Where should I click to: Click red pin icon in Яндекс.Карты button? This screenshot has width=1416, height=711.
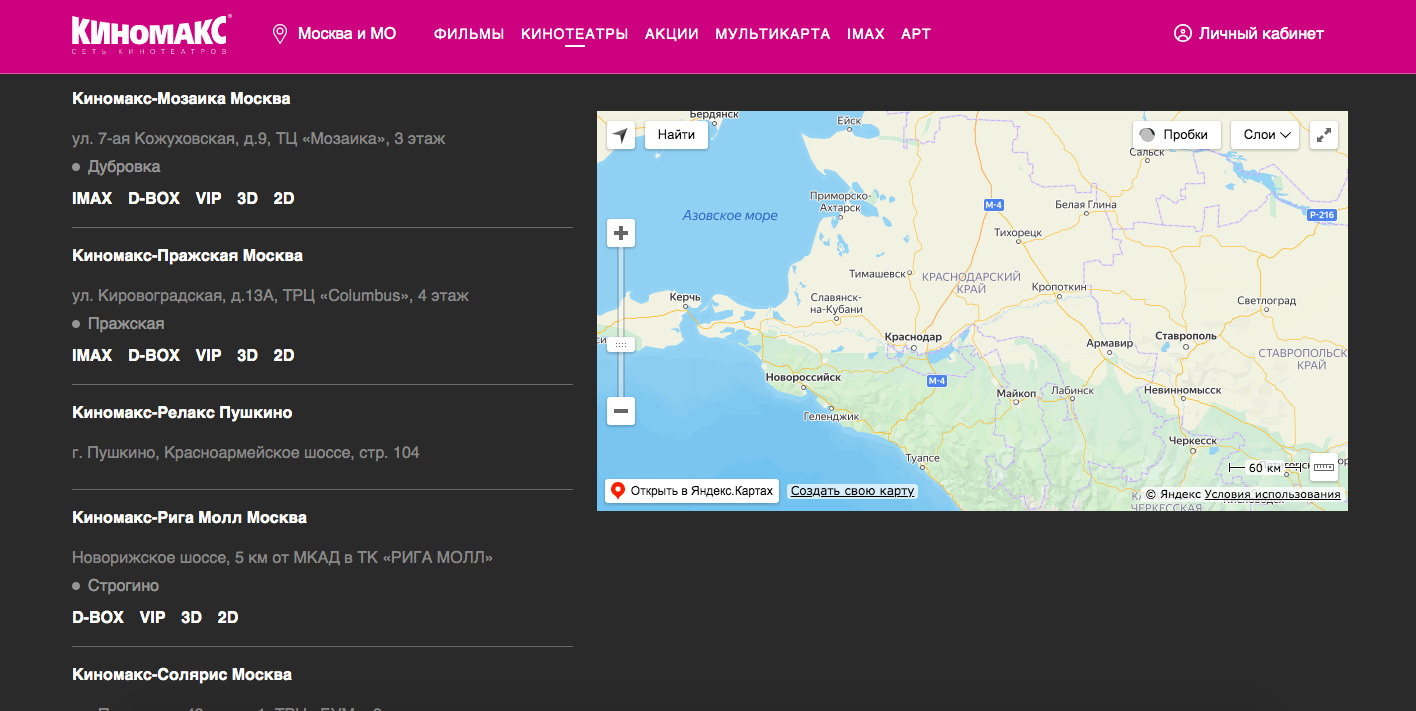pos(618,491)
